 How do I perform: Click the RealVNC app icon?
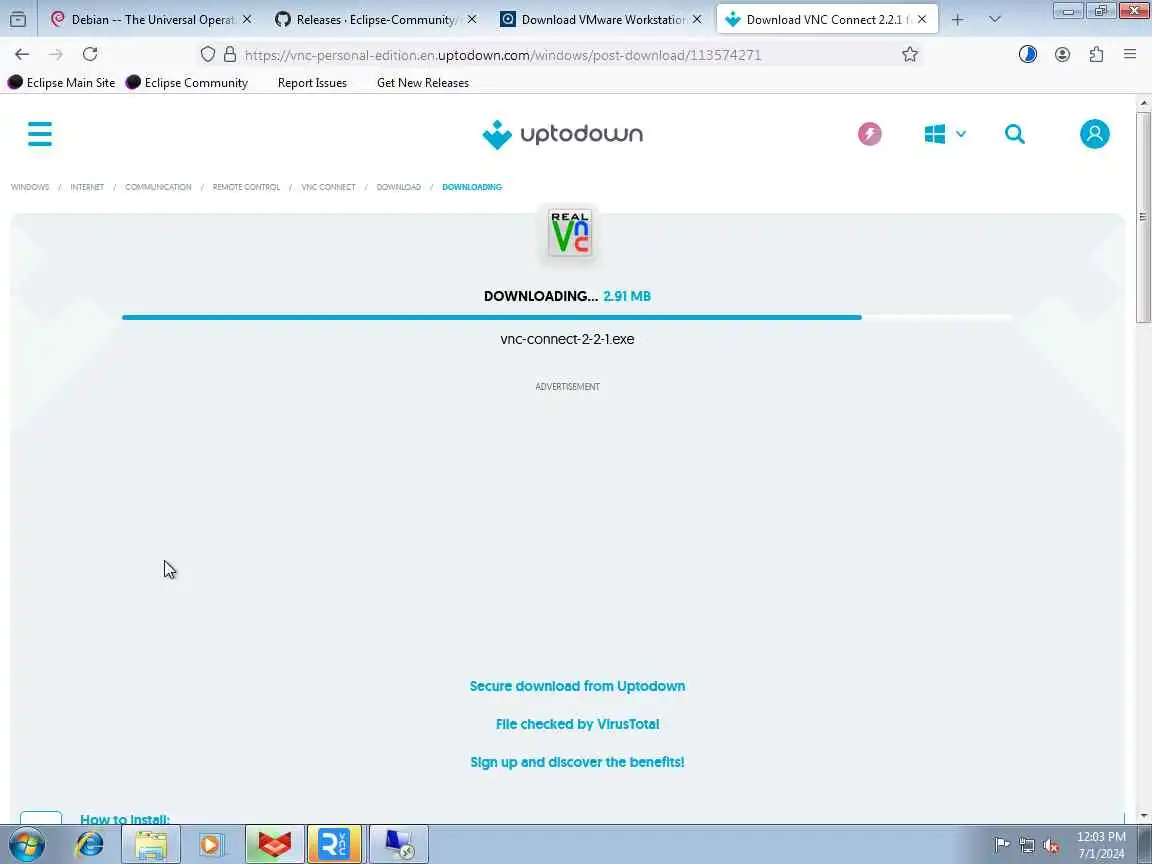[x=570, y=233]
